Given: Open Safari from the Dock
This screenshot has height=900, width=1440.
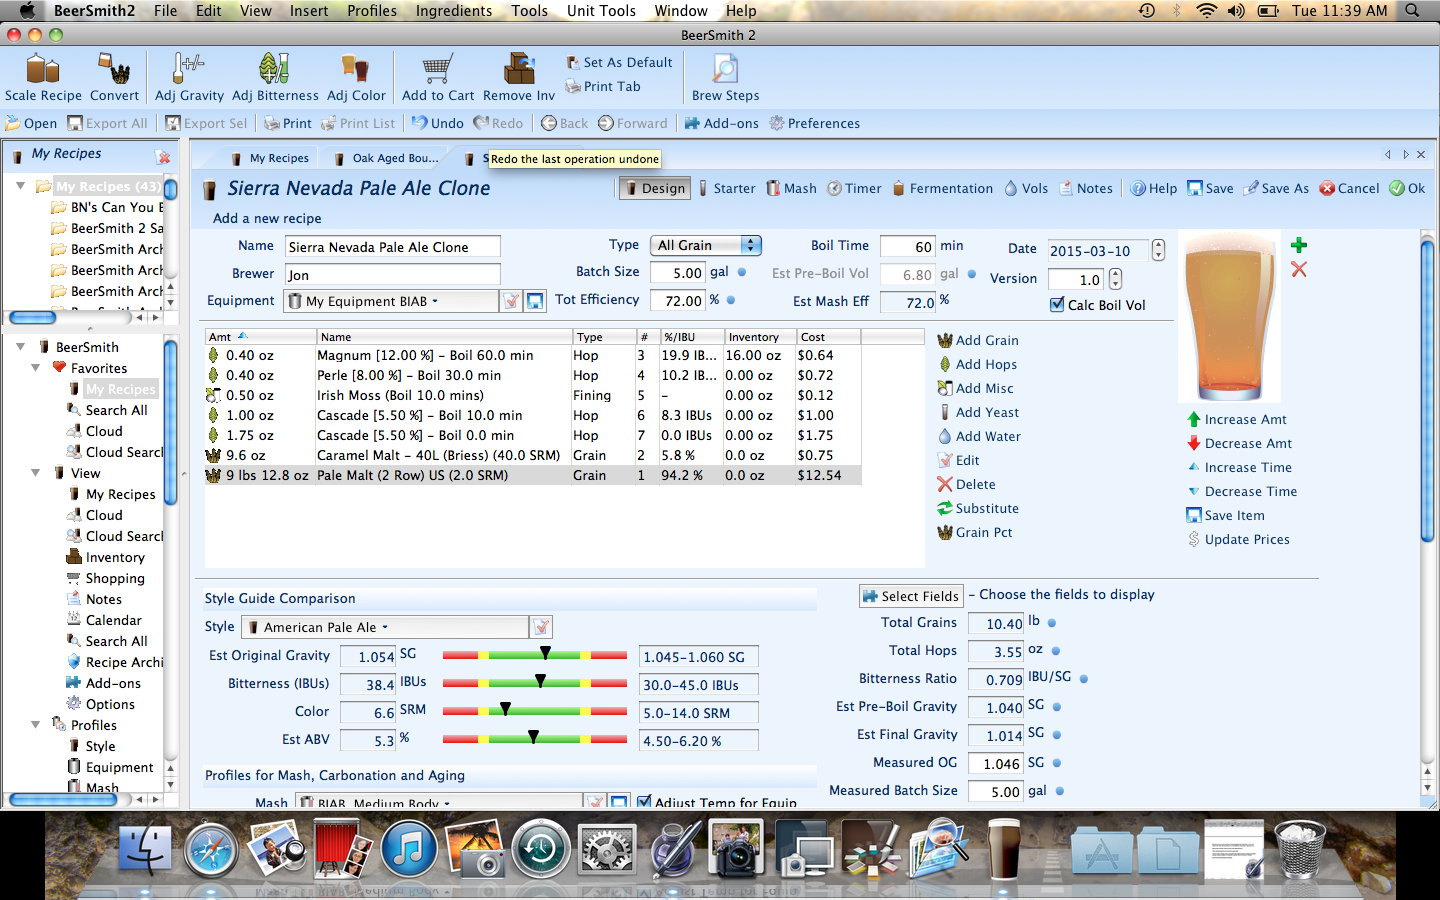Looking at the screenshot, I should (x=211, y=851).
